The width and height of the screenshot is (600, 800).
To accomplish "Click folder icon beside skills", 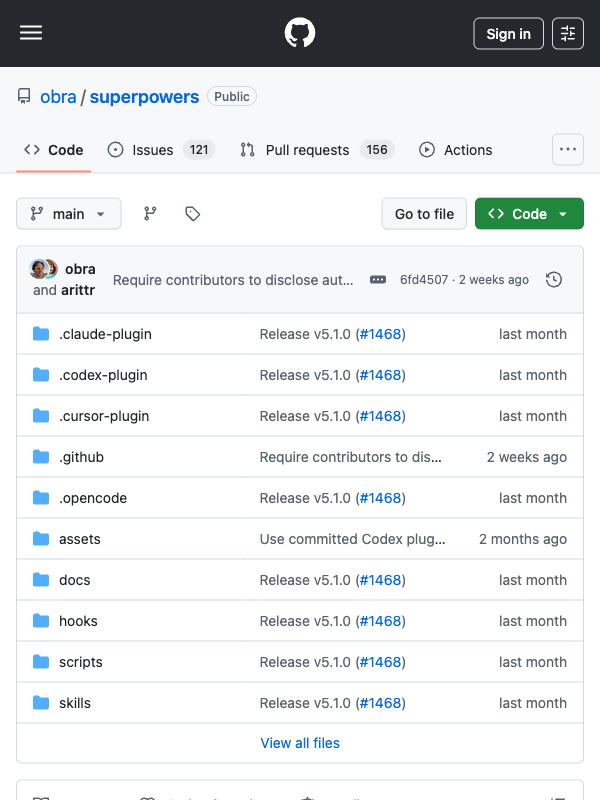I will tap(41, 703).
